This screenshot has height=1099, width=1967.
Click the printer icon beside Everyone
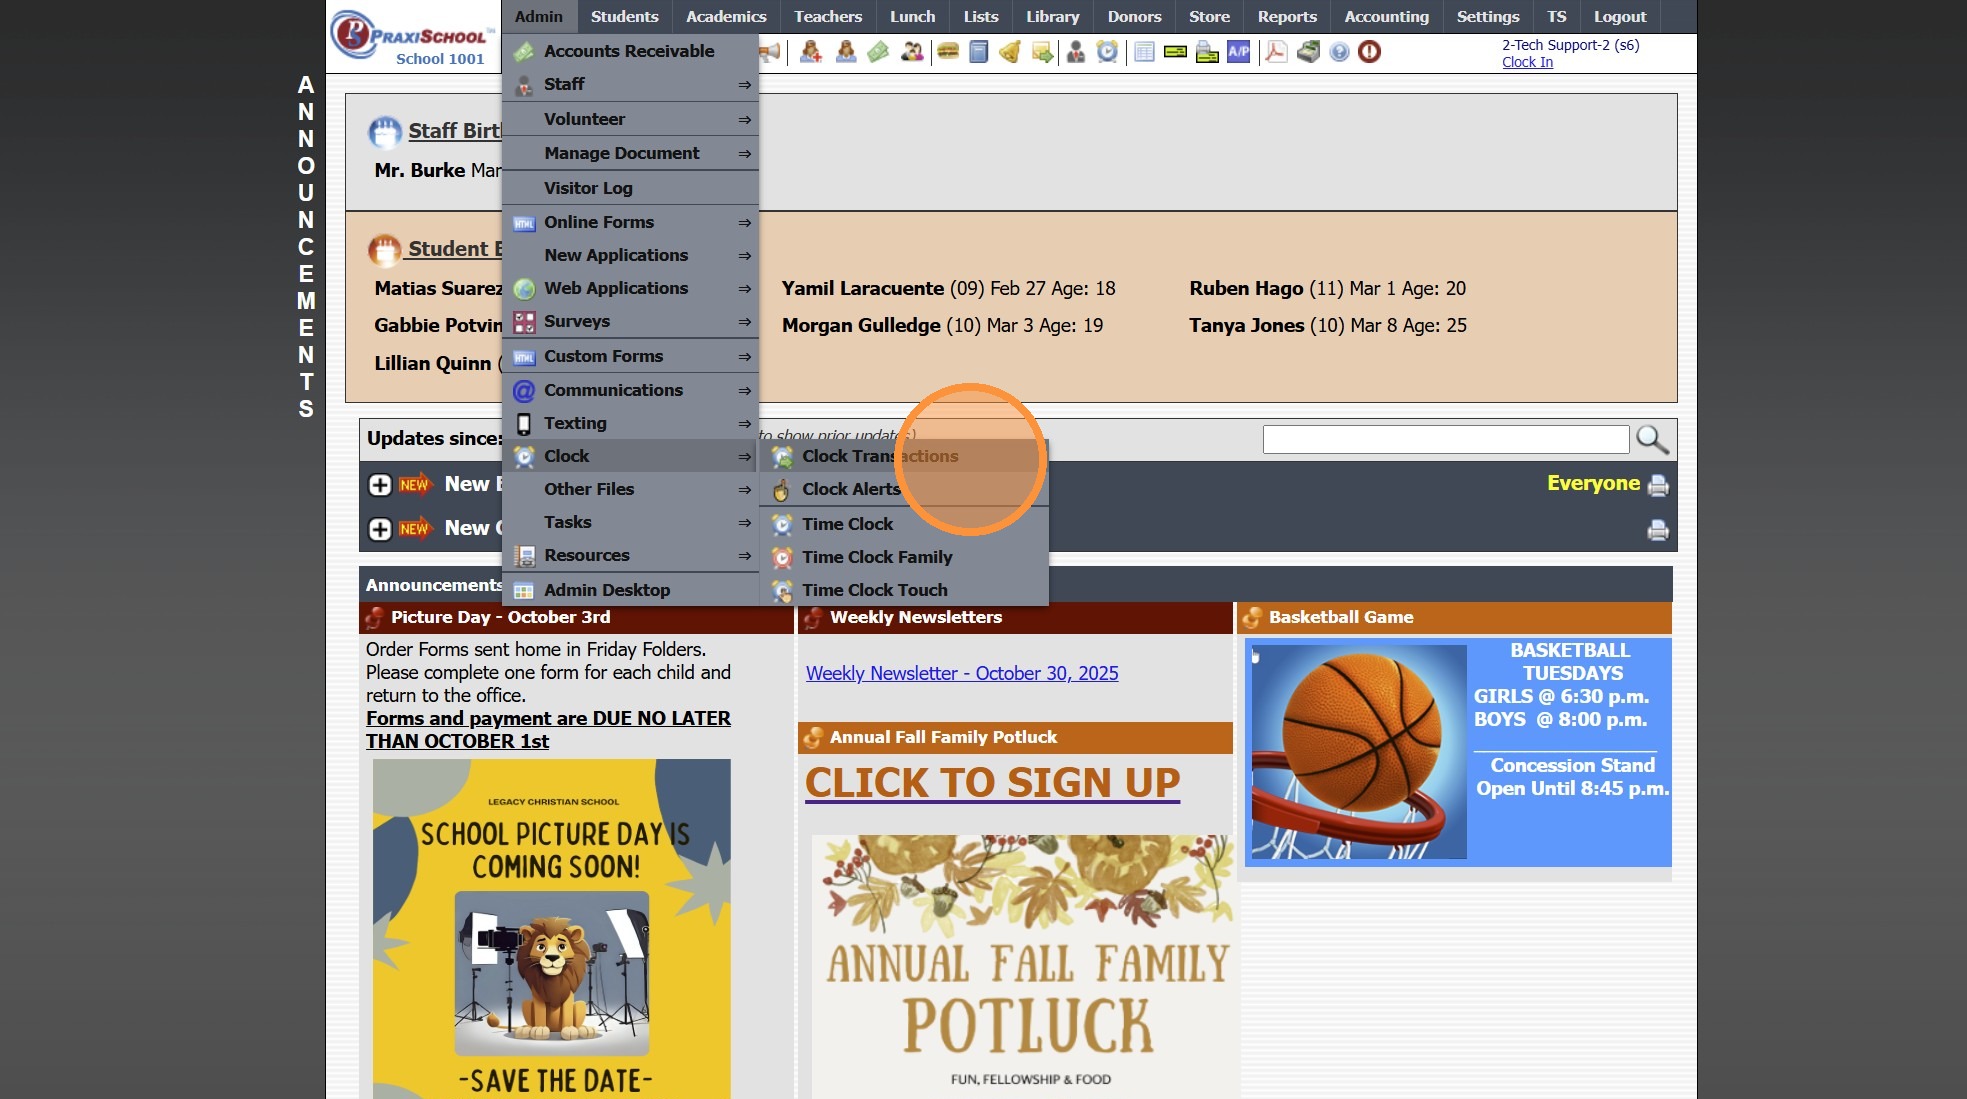tap(1657, 485)
